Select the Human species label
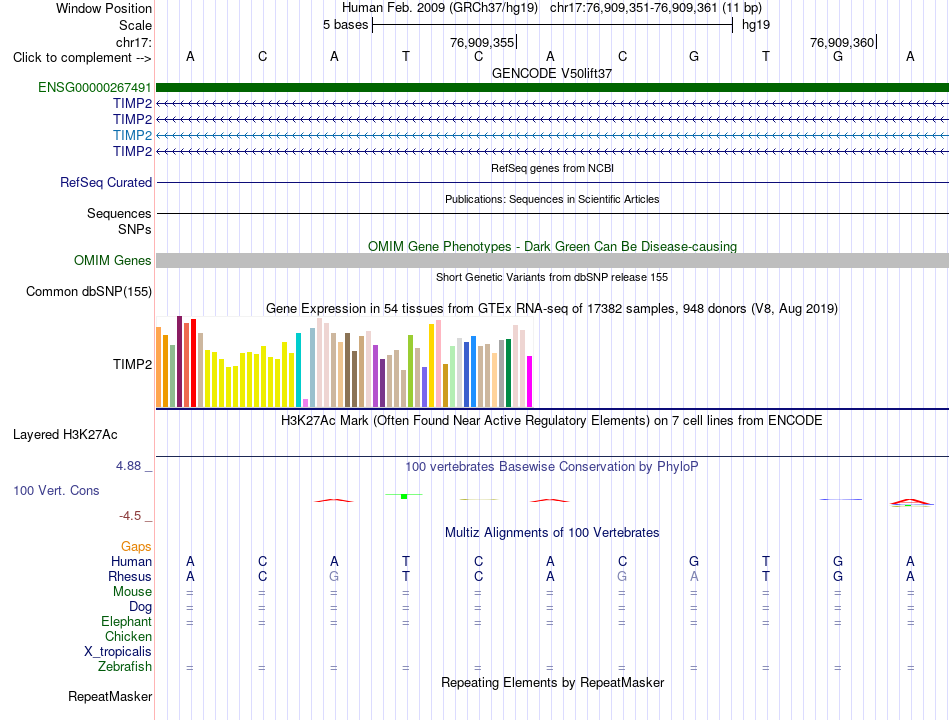This screenshot has height=720, width=950. point(131,562)
